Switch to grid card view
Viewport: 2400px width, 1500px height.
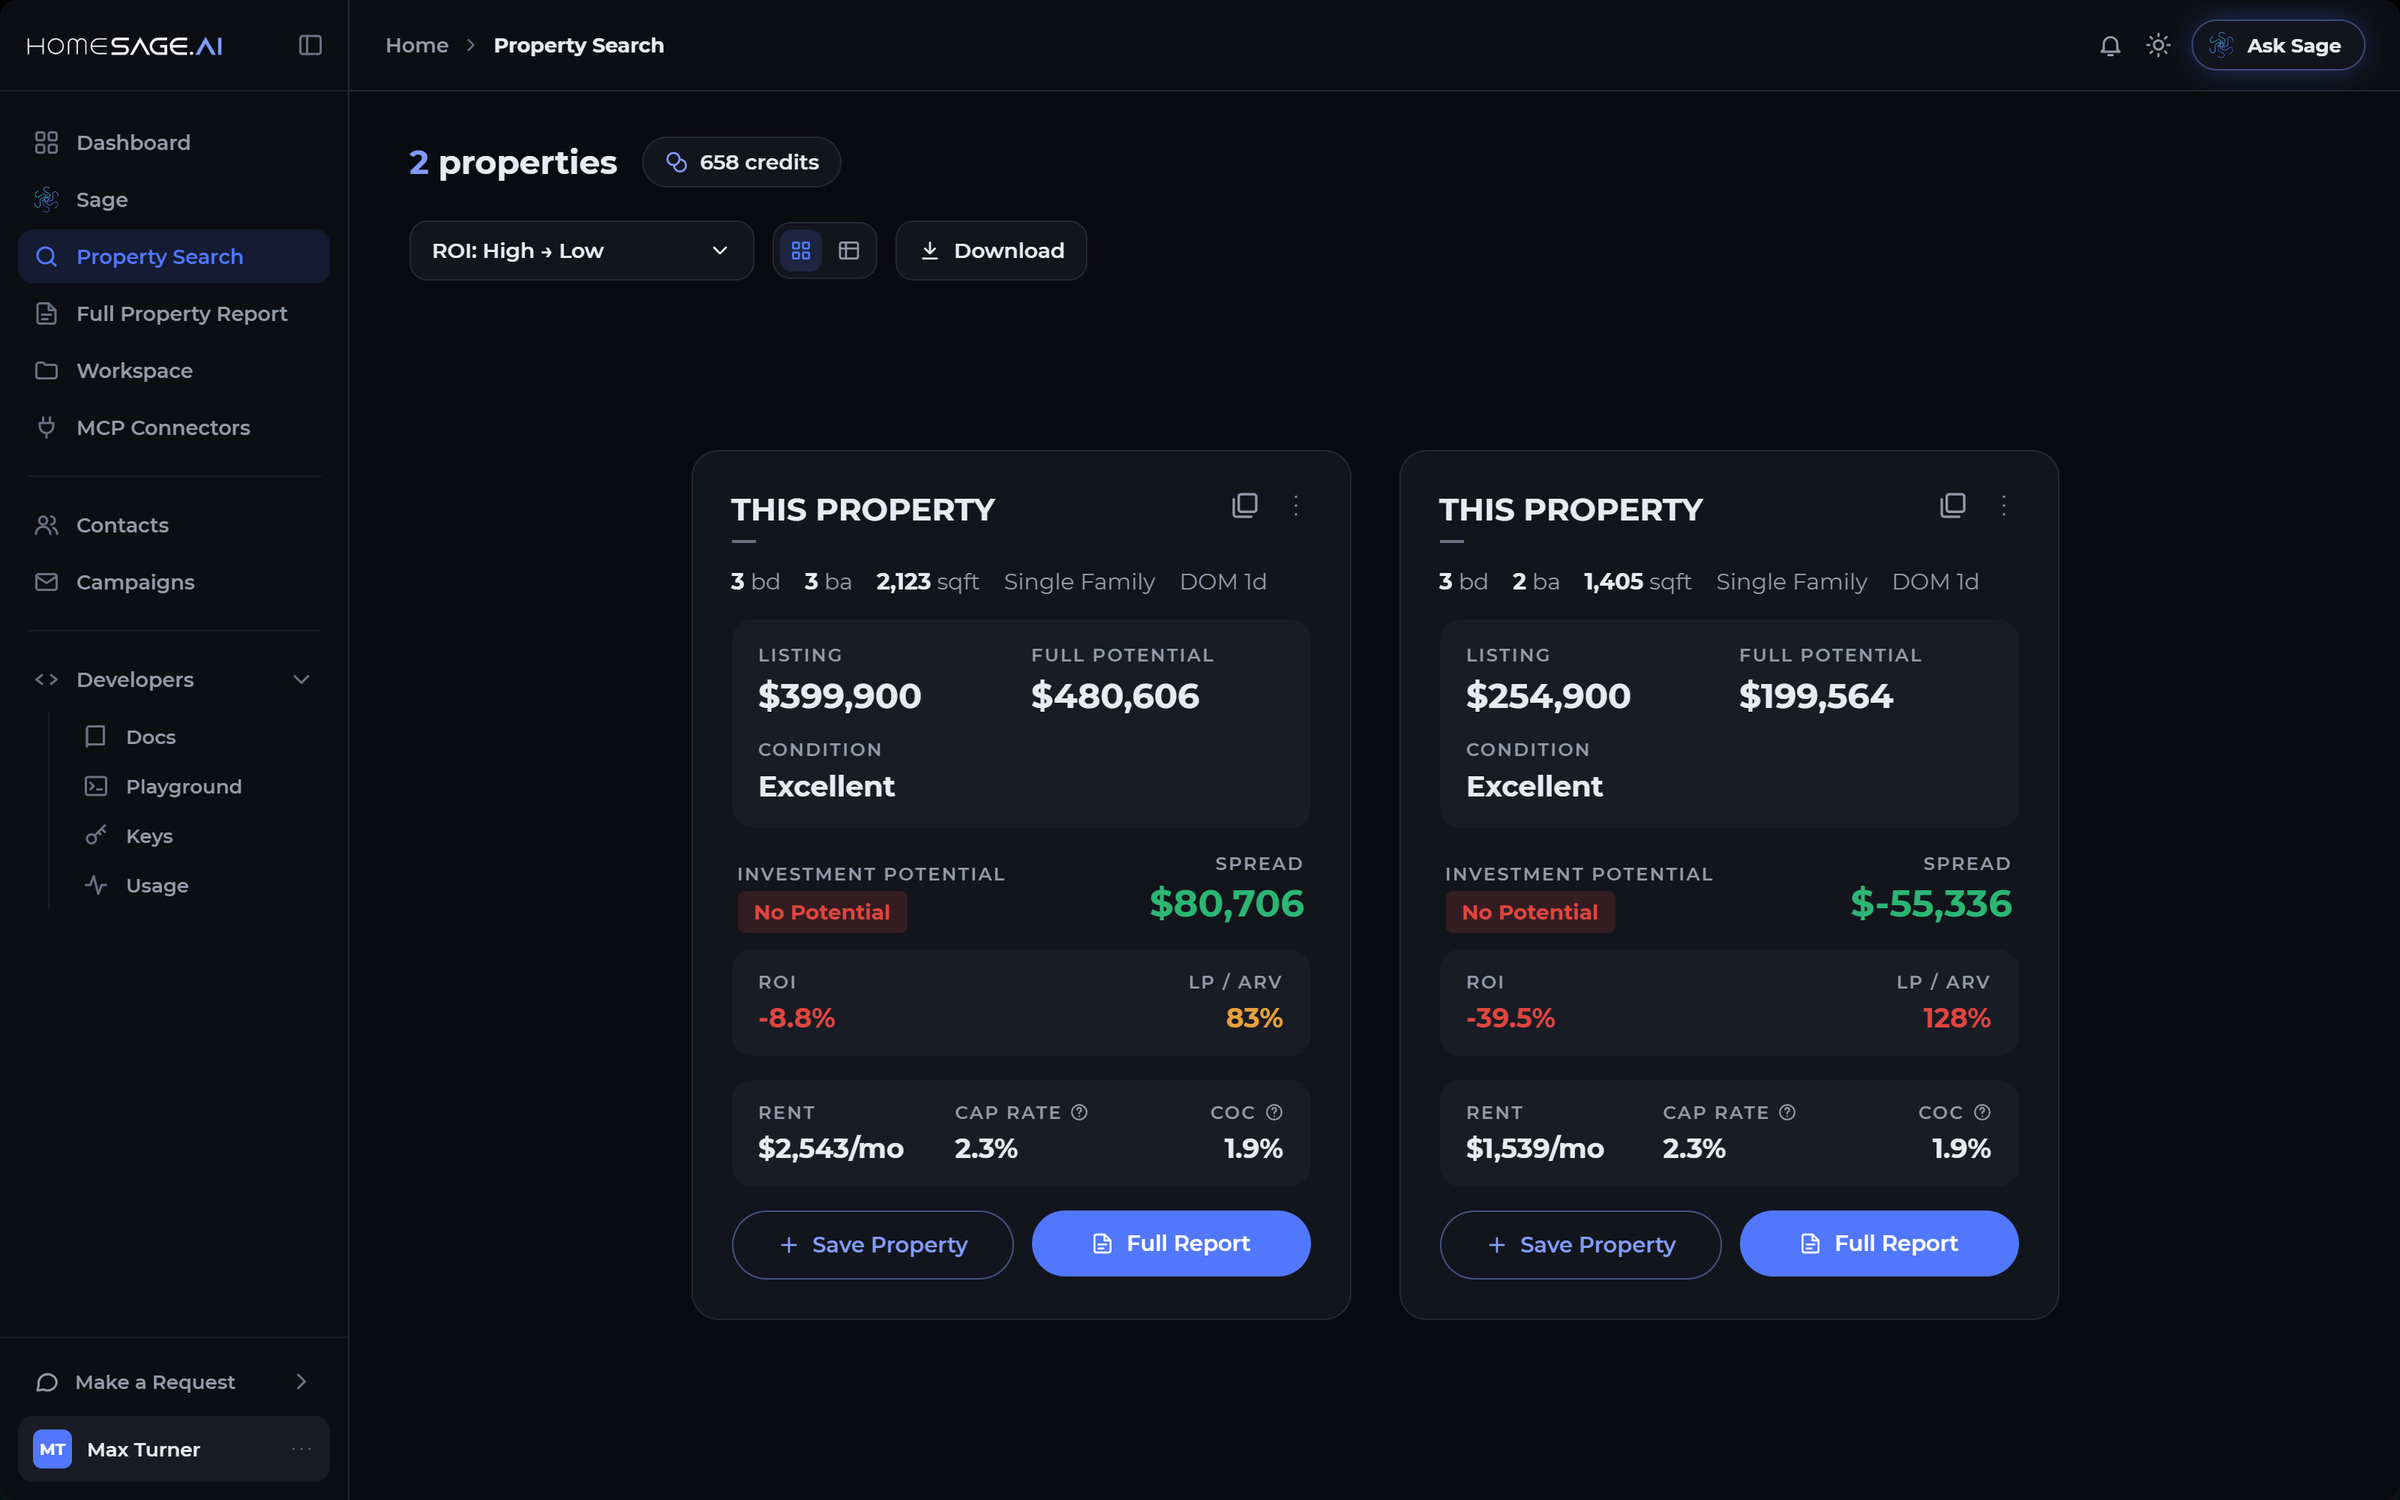[x=801, y=250]
